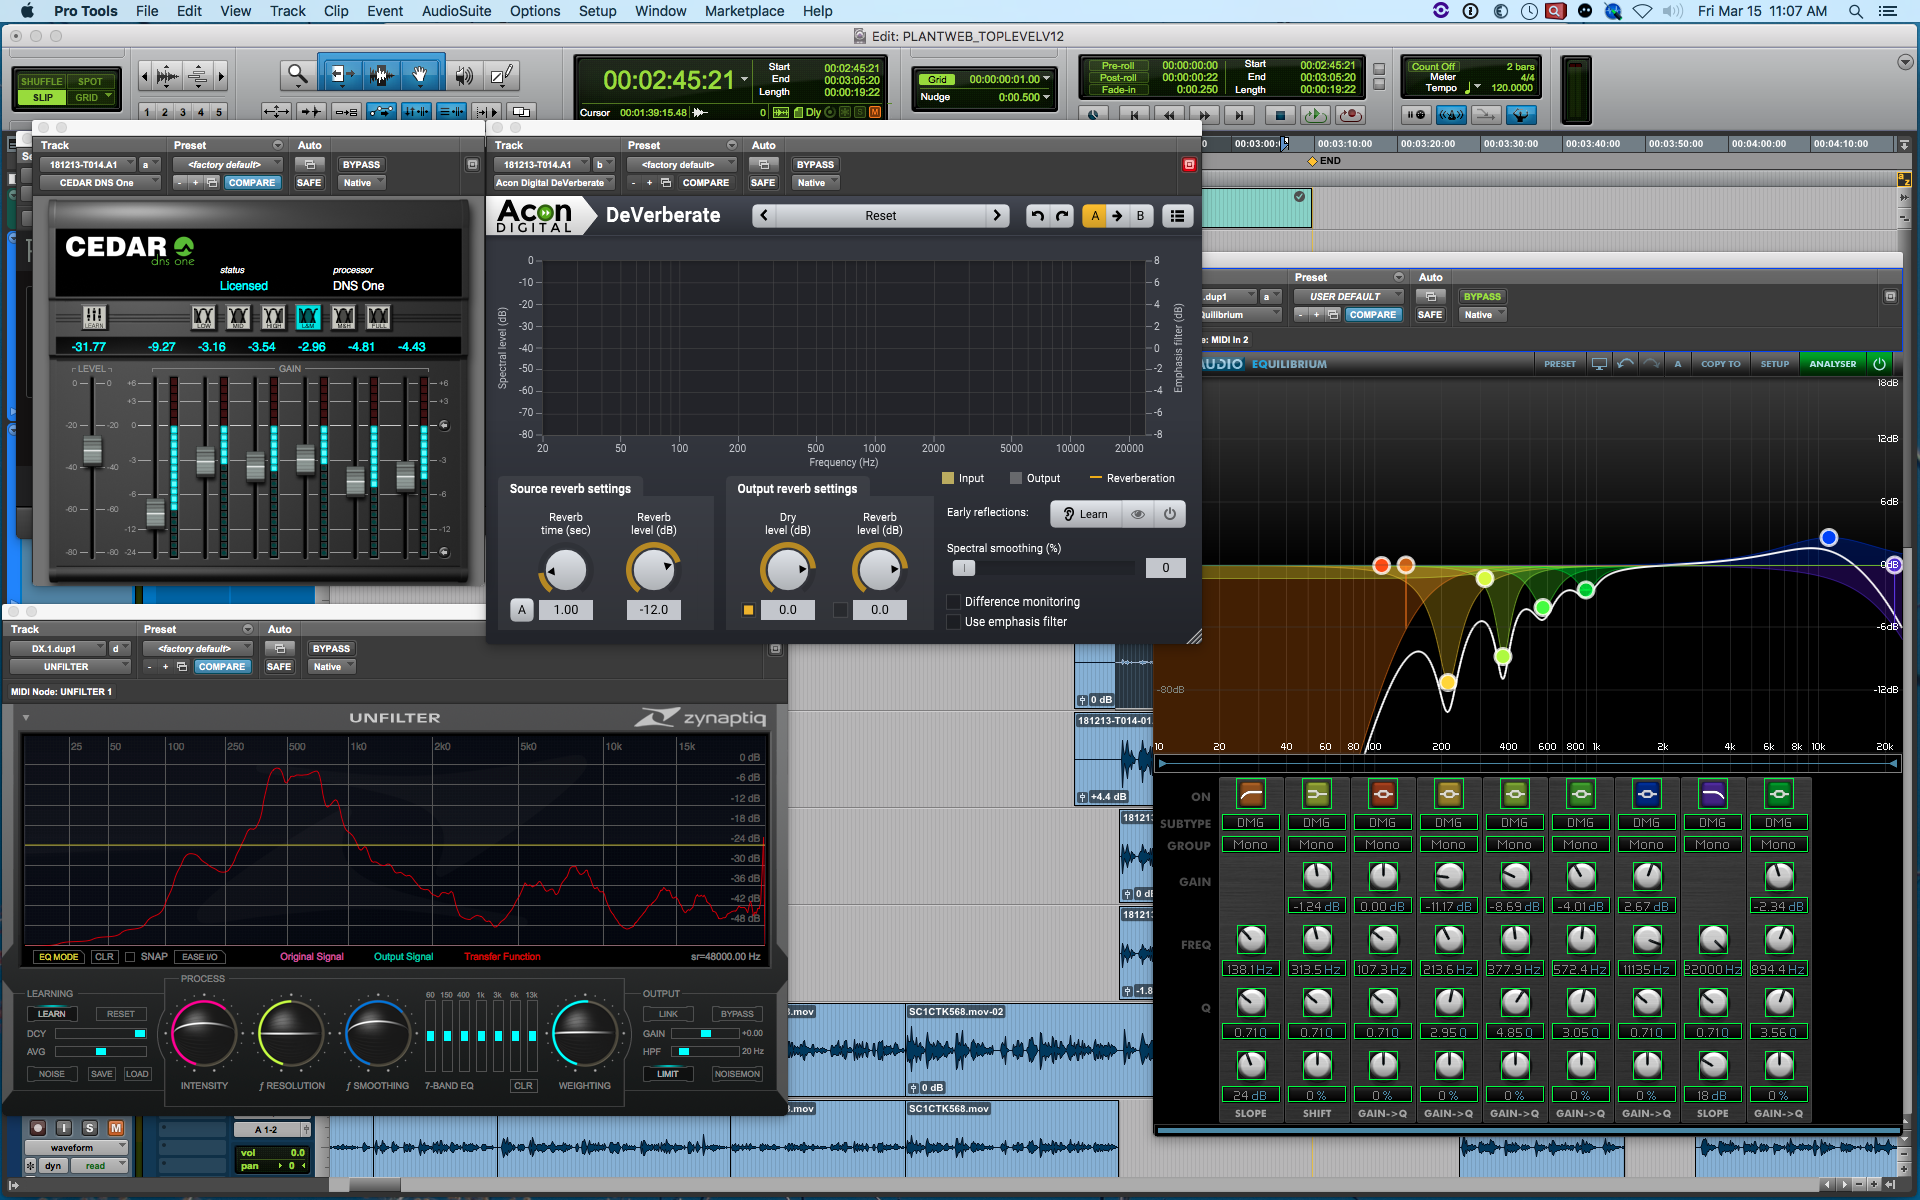Click the CEDAR LEARN fader icon

(x=94, y=317)
